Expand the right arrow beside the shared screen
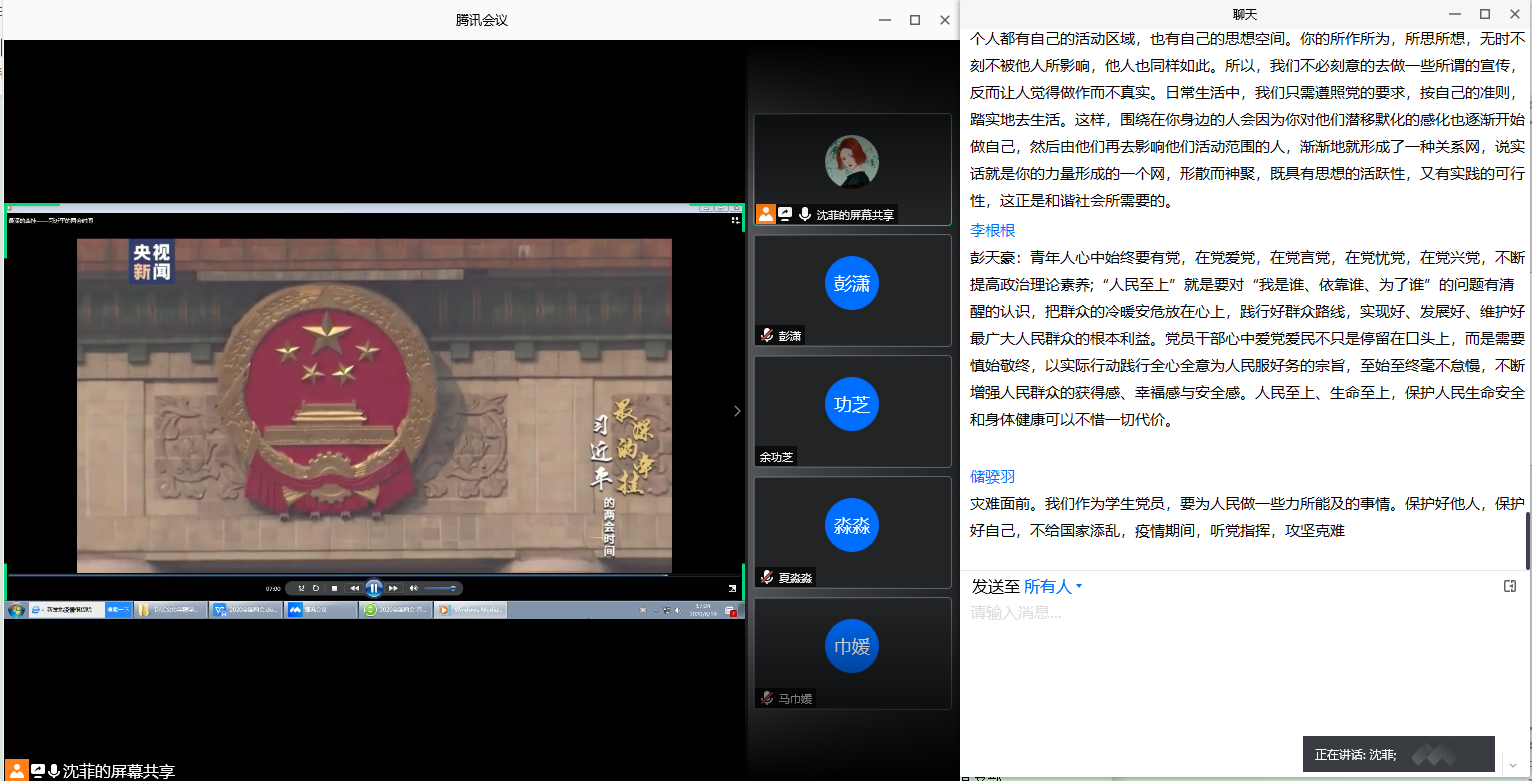This screenshot has width=1532, height=781. 737,411
